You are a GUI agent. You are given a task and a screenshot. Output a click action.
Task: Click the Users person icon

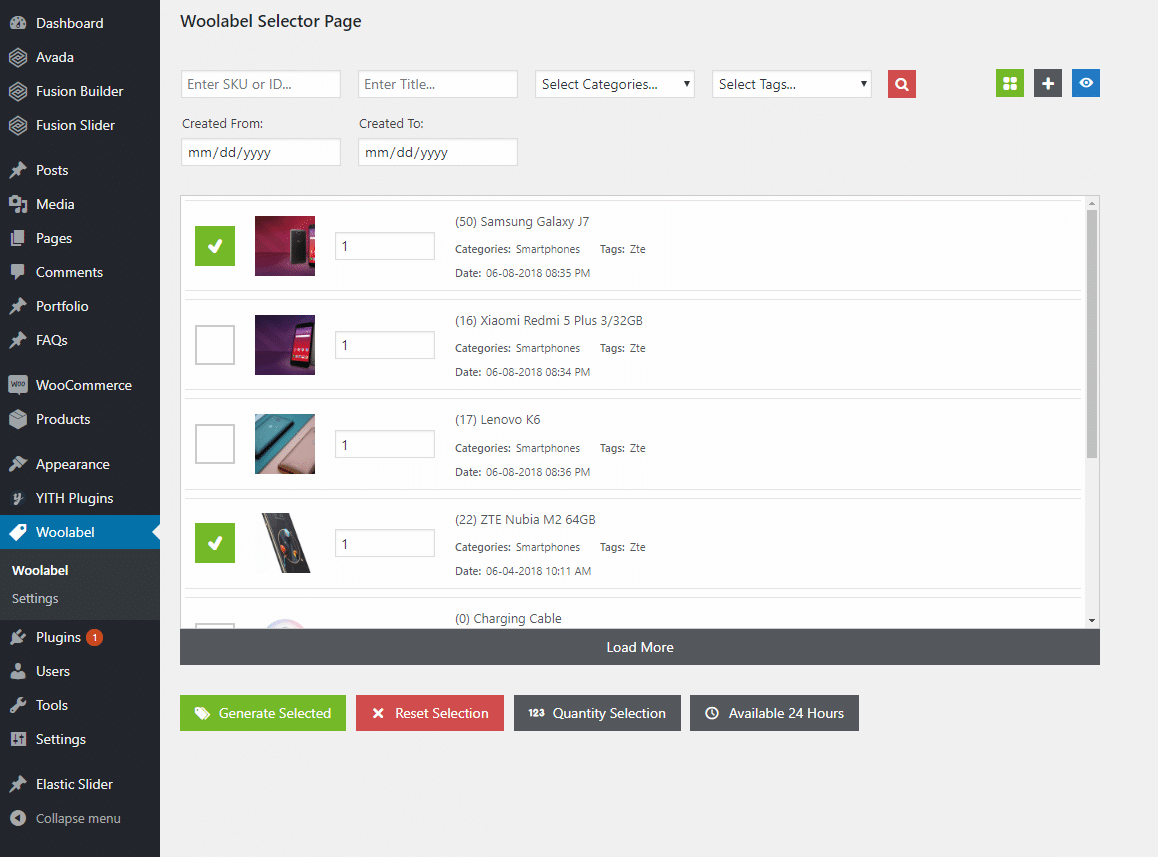[18, 671]
